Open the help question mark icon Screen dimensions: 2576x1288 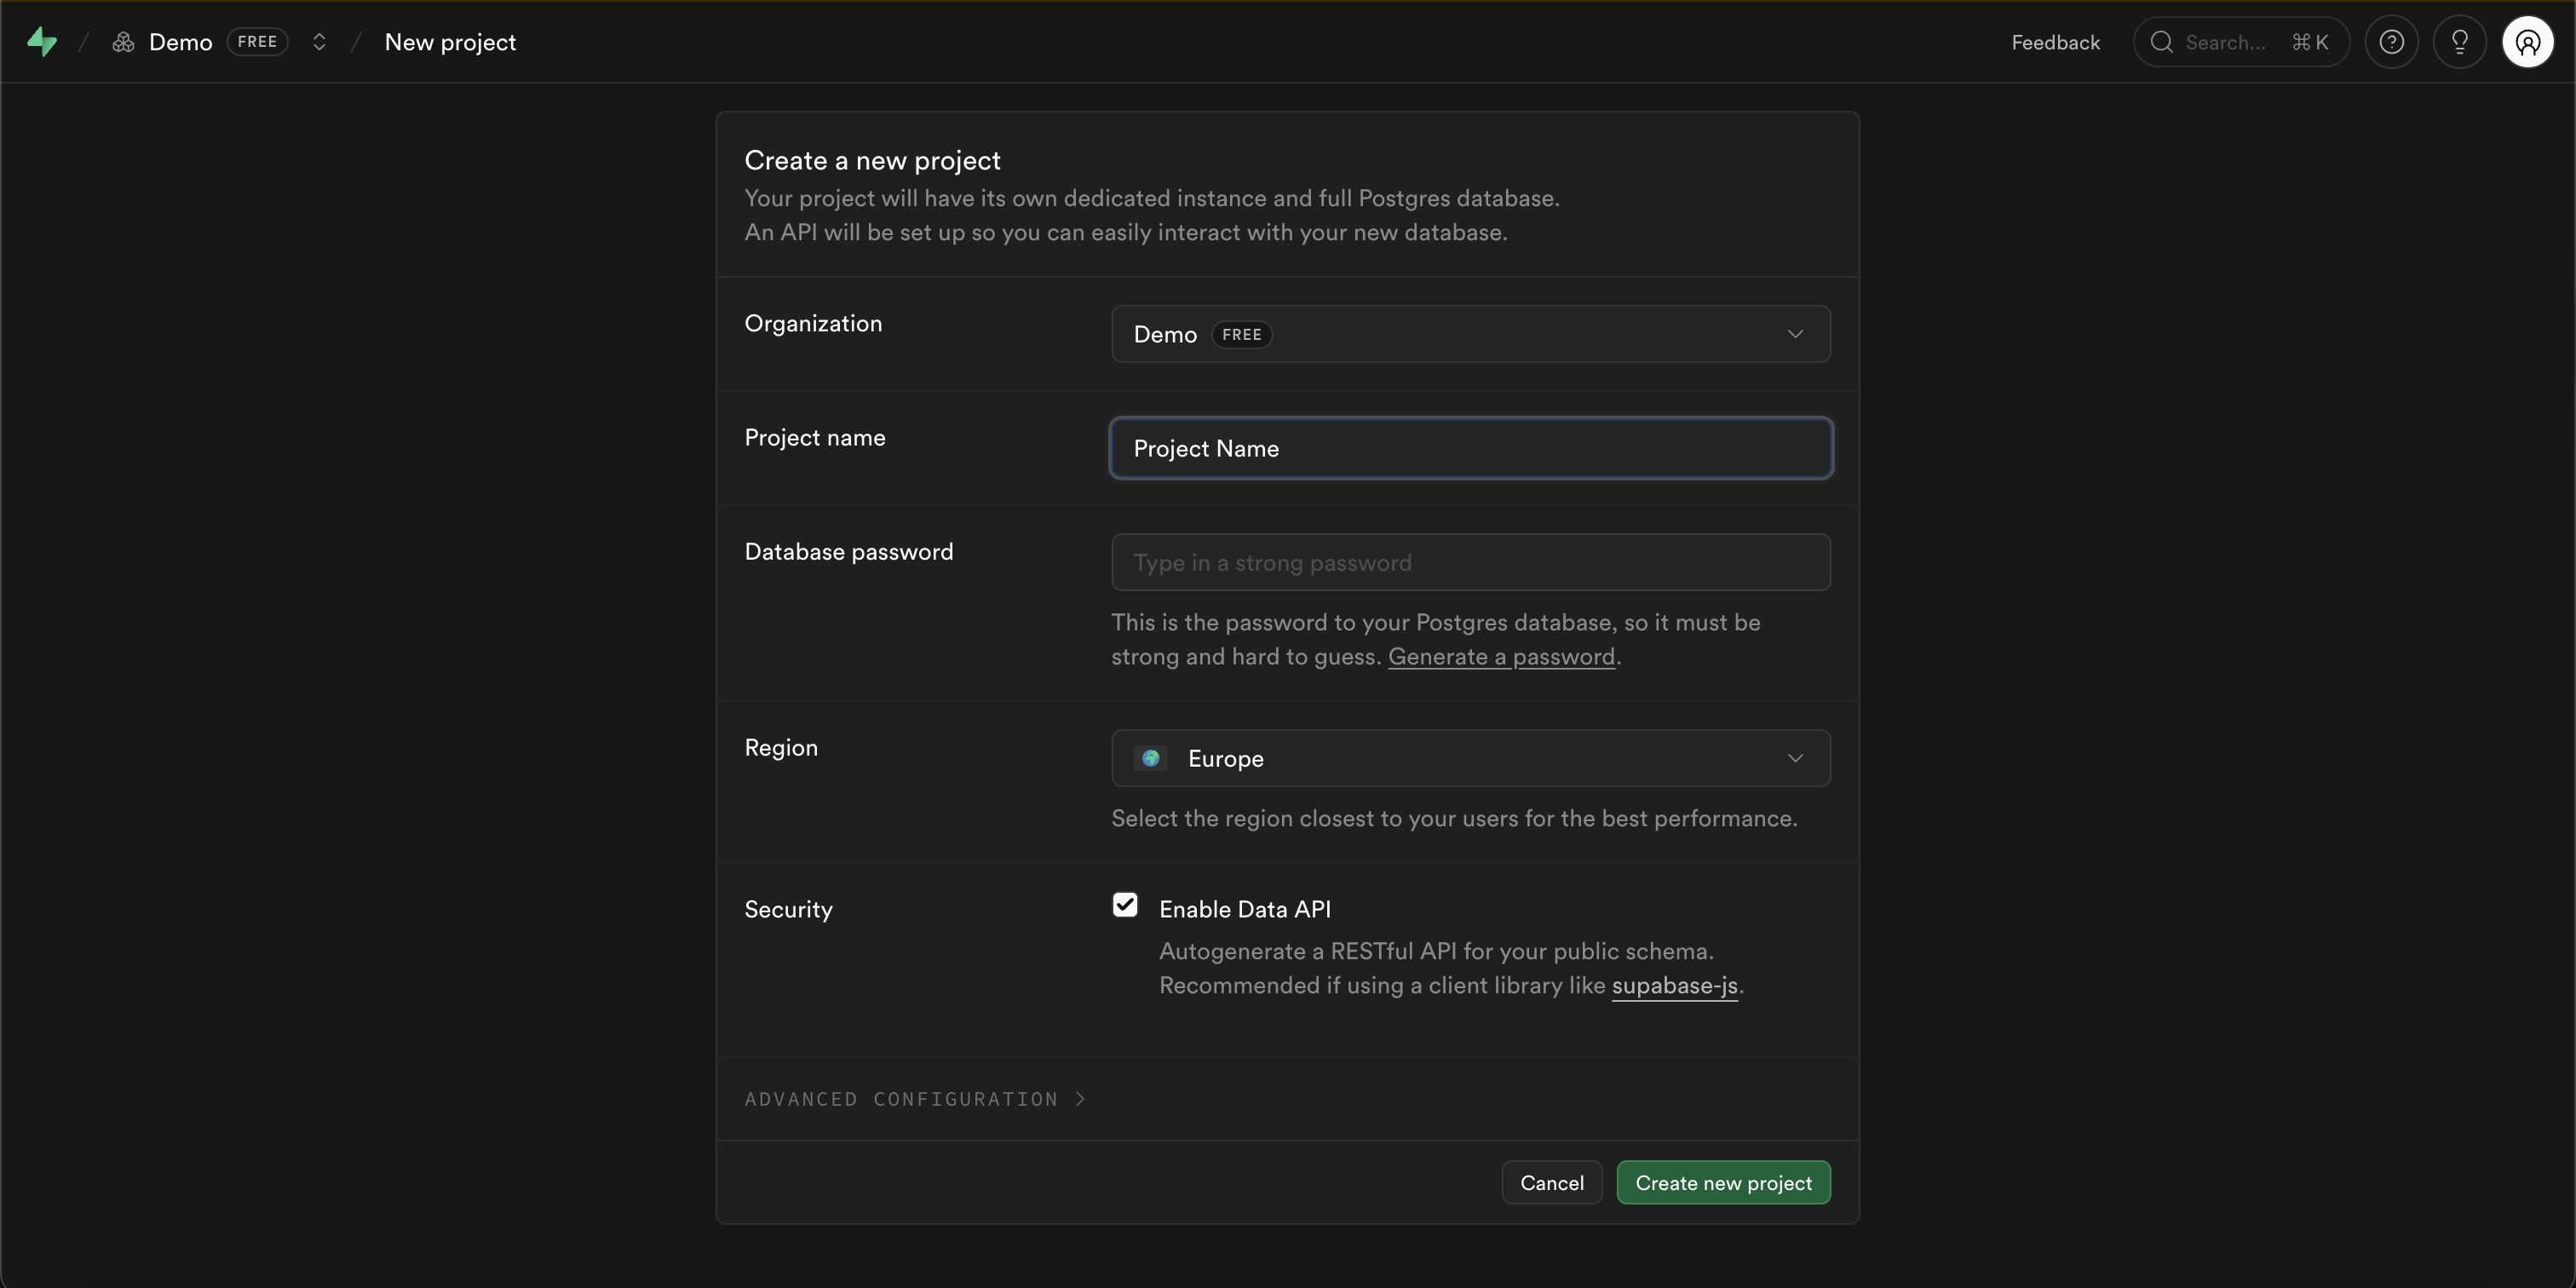point(2391,42)
